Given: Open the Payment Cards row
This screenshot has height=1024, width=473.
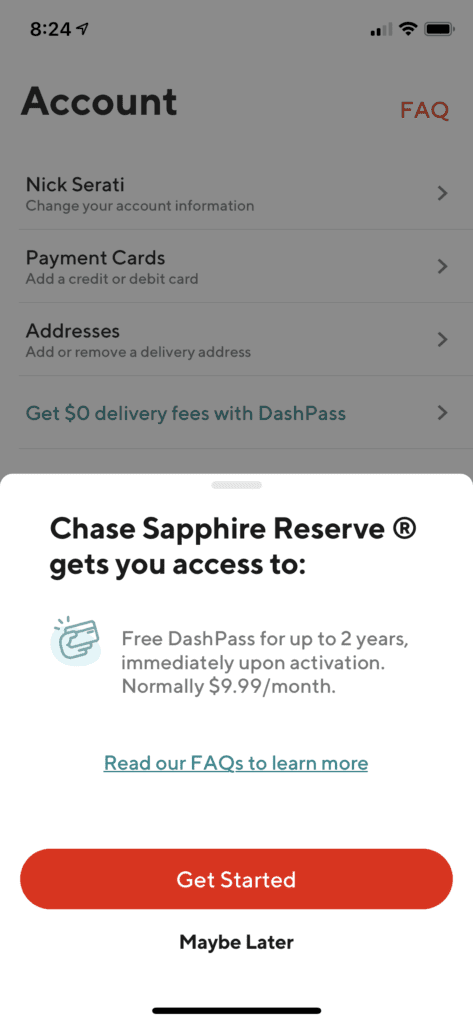Looking at the screenshot, I should (x=236, y=266).
